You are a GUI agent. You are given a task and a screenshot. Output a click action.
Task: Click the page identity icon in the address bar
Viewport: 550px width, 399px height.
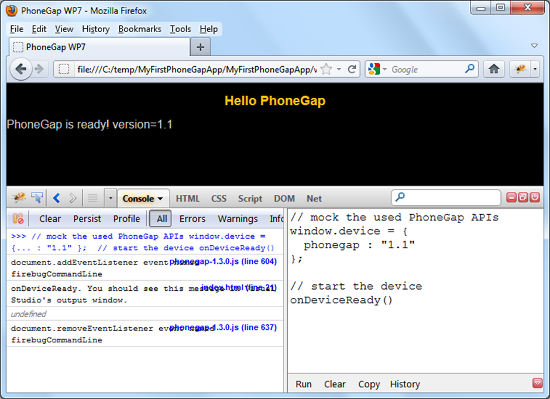coord(64,69)
